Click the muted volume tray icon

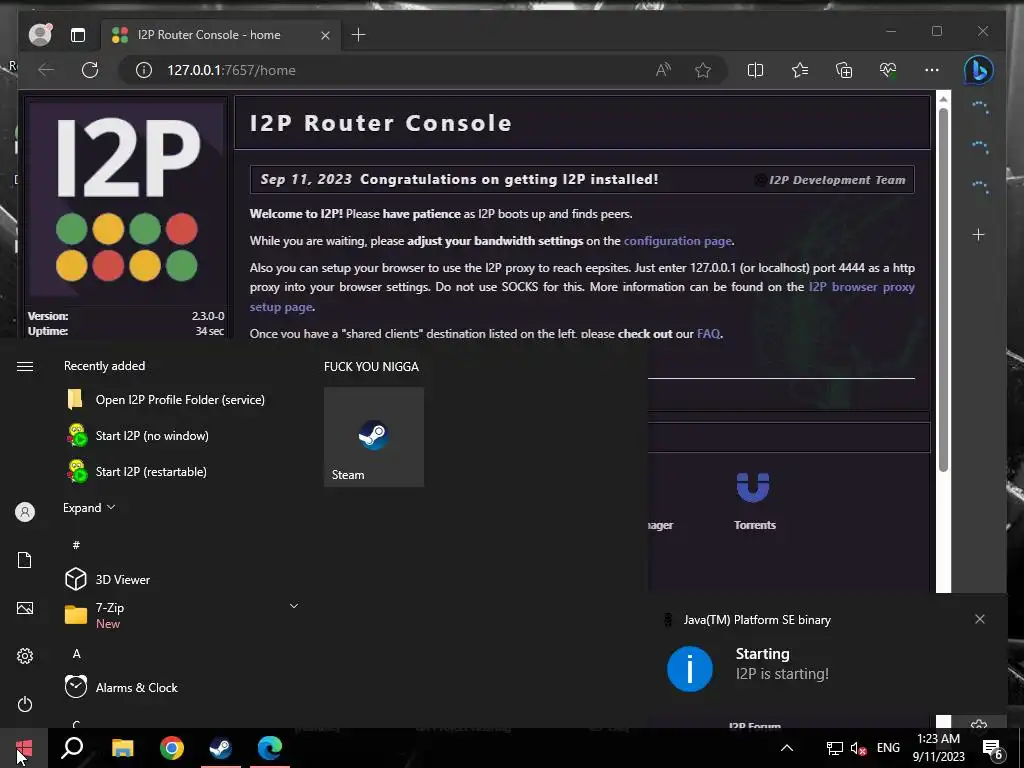tap(858, 748)
